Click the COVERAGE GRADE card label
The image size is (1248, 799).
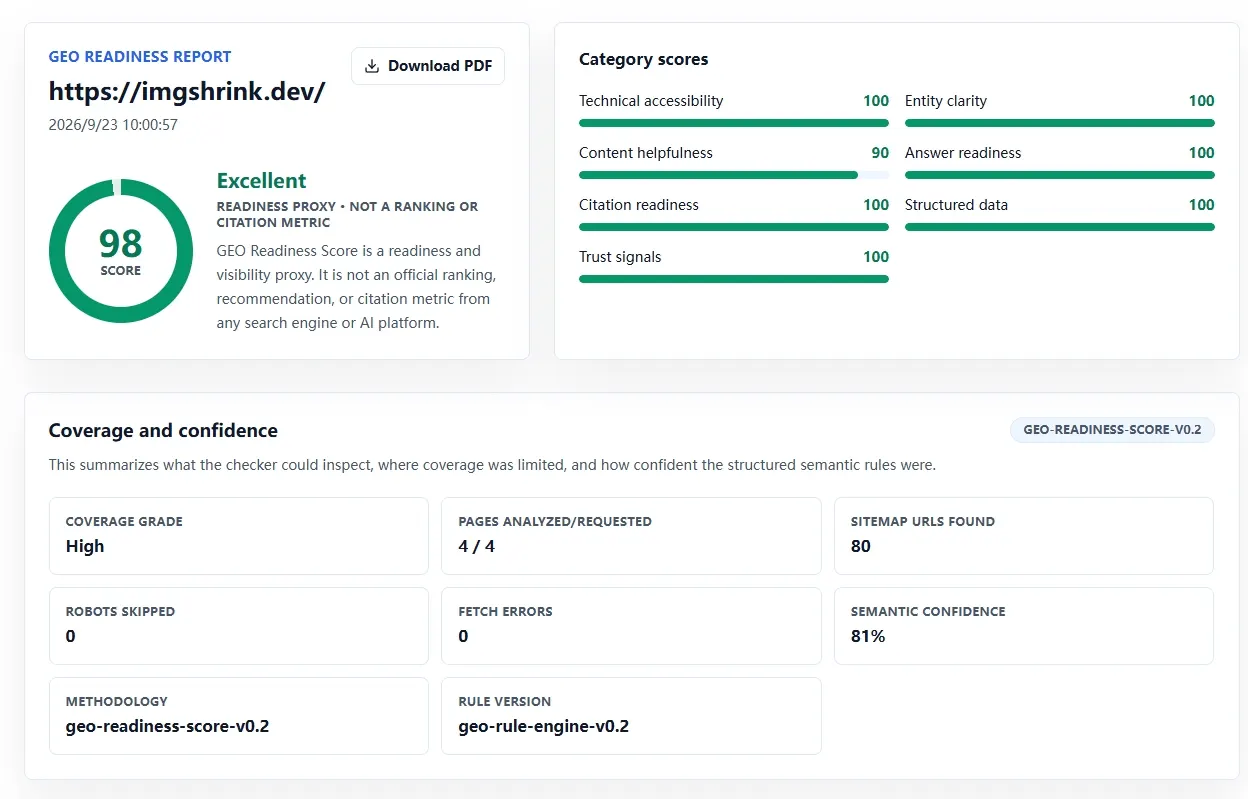(124, 521)
